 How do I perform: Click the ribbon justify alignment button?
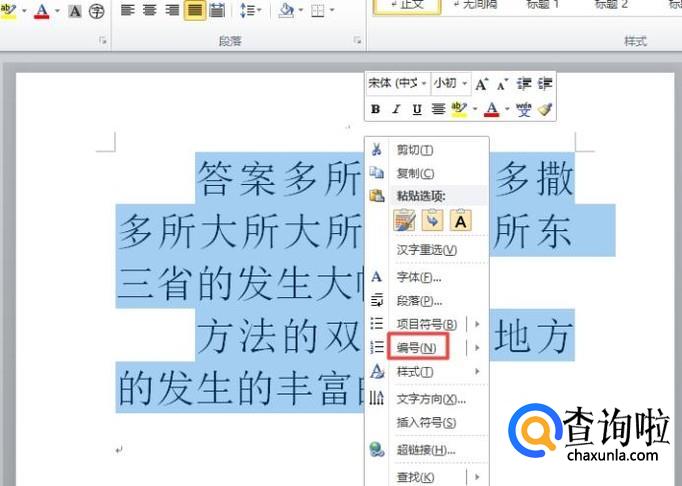click(x=194, y=11)
